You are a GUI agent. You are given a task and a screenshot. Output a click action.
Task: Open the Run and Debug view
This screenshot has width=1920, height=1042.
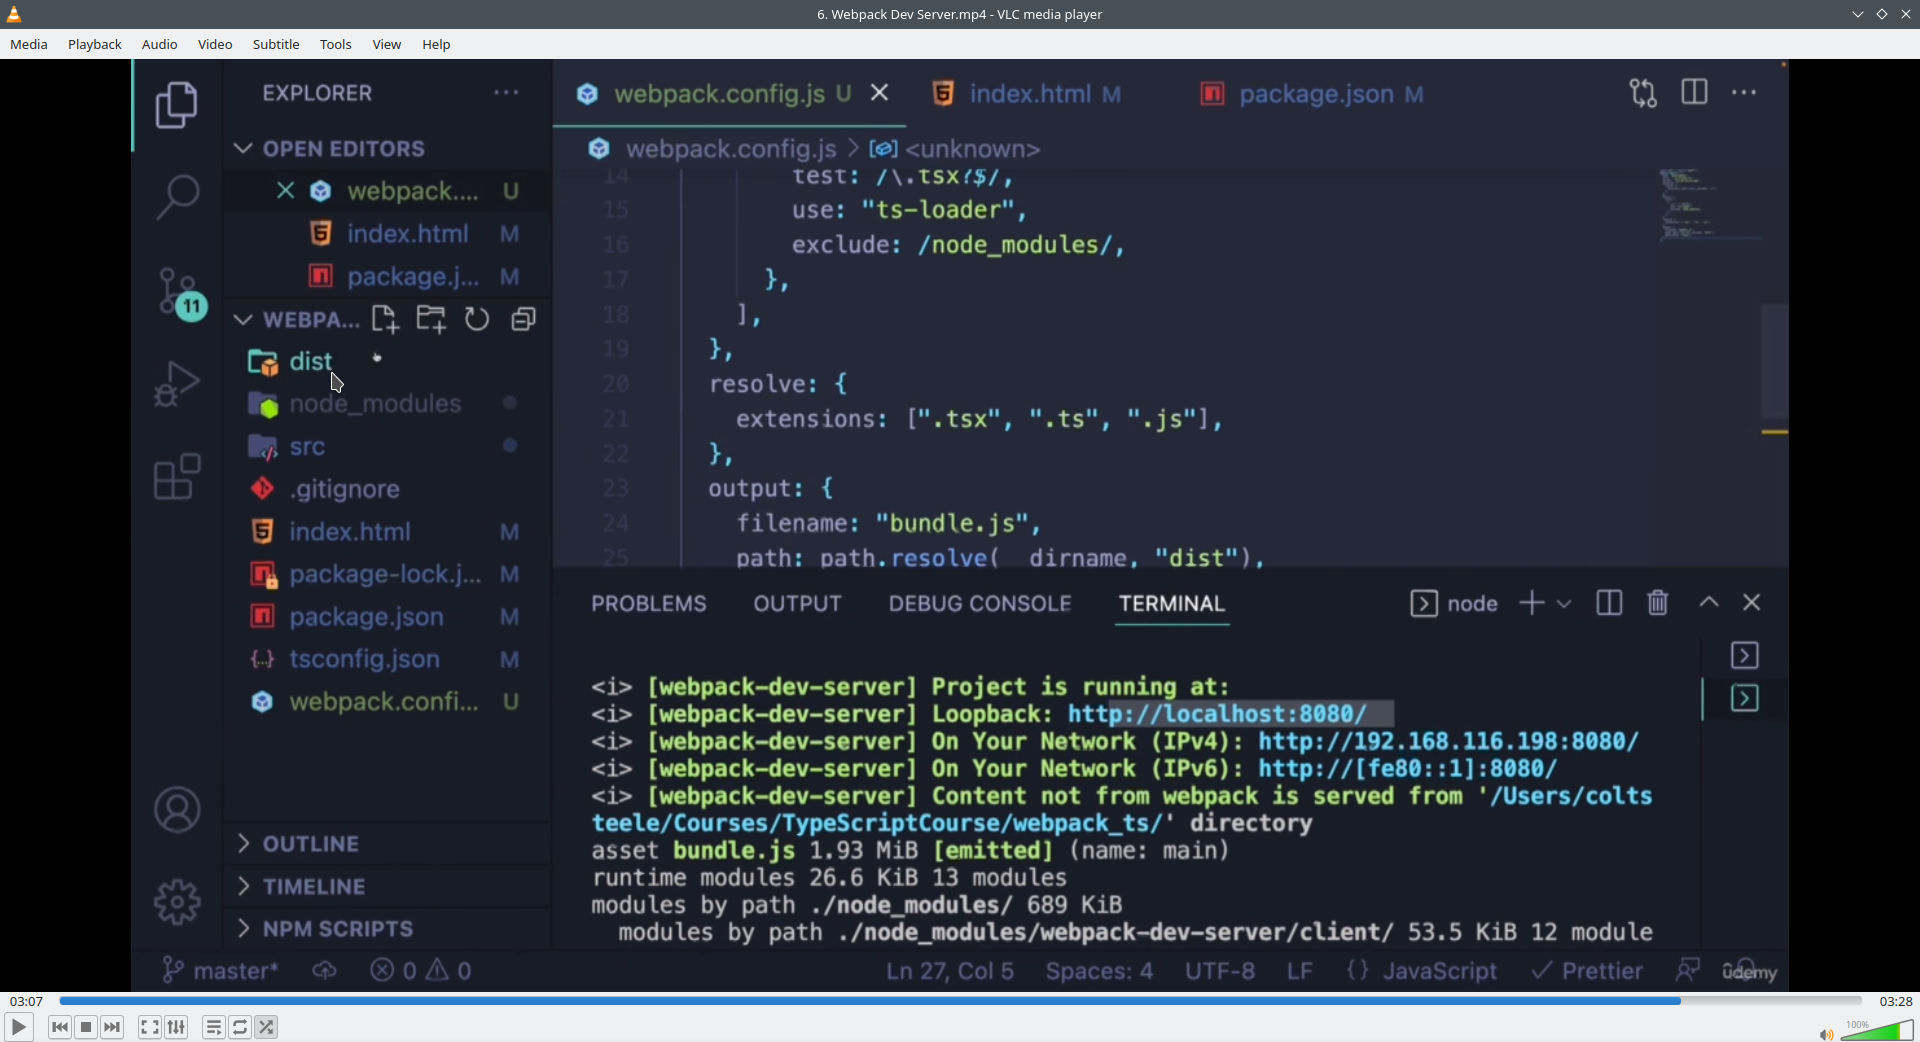point(178,384)
